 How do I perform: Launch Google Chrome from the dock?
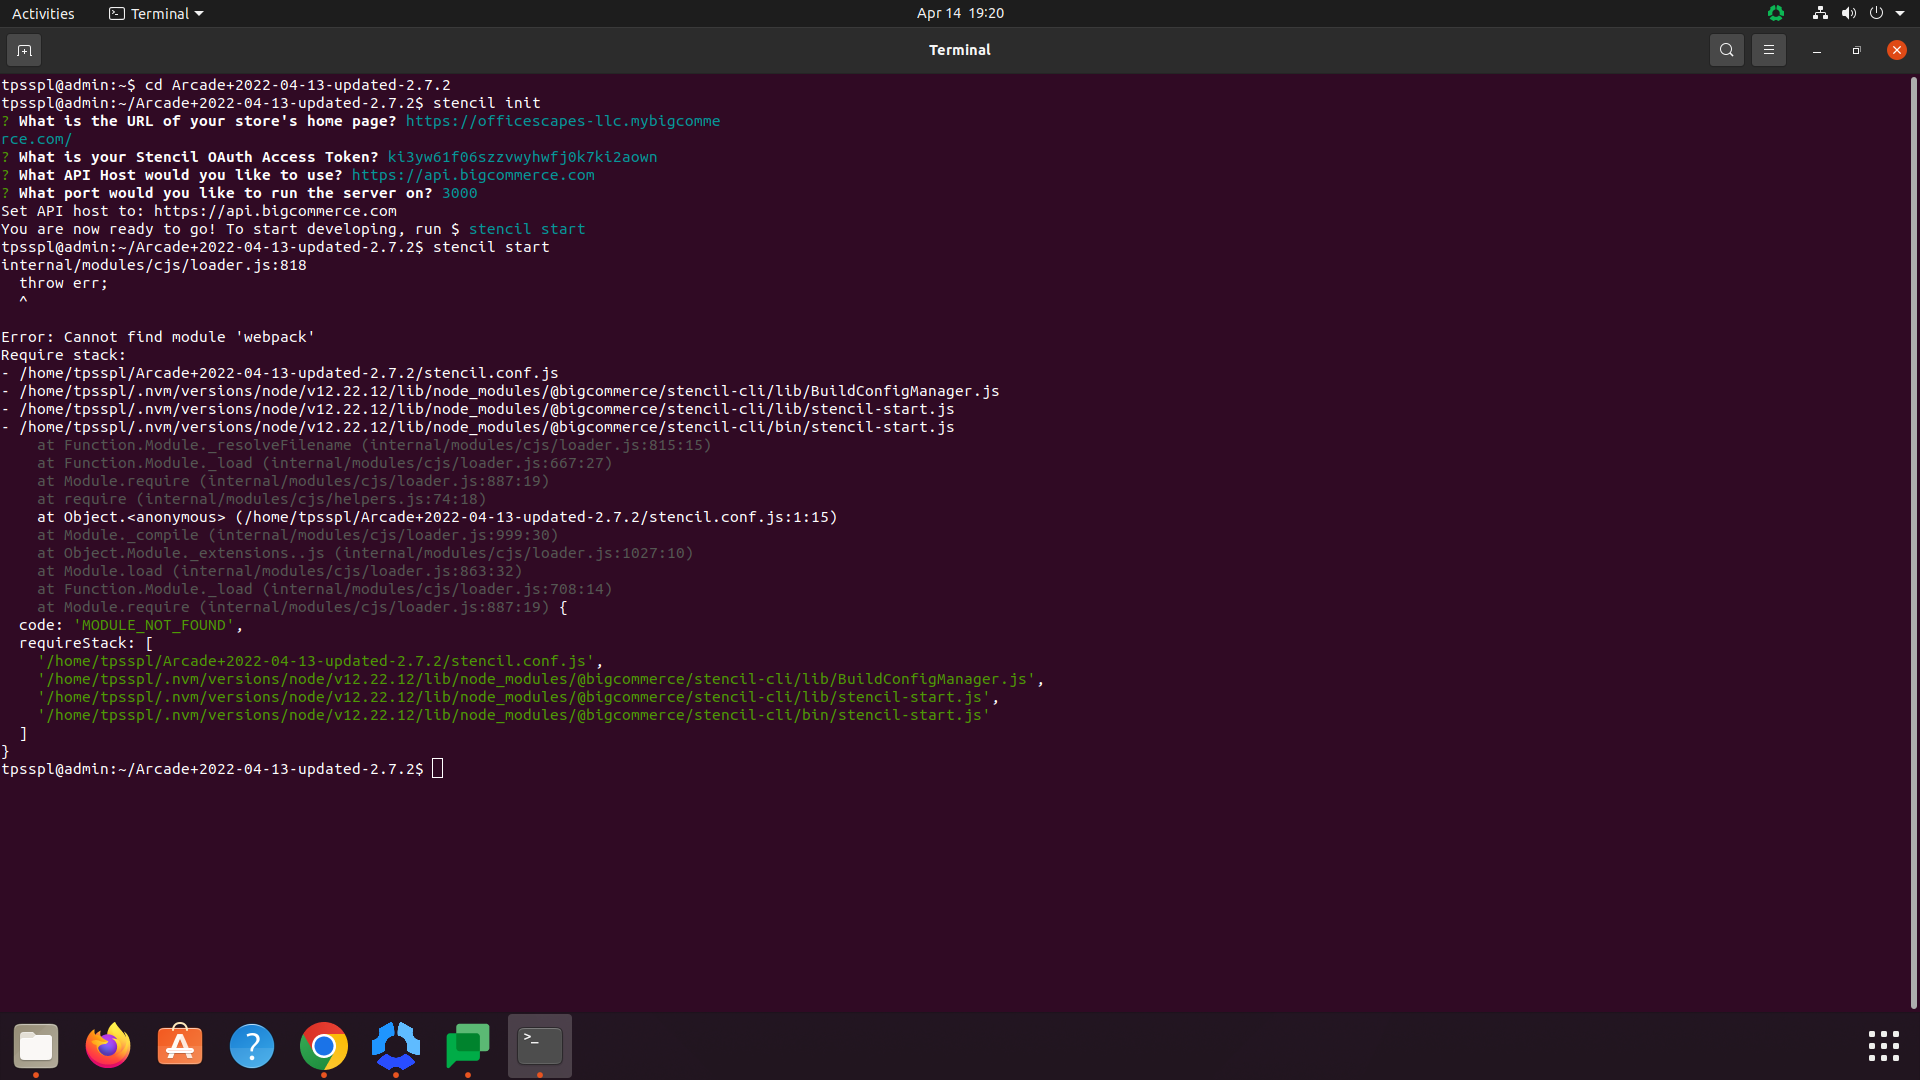[324, 1046]
